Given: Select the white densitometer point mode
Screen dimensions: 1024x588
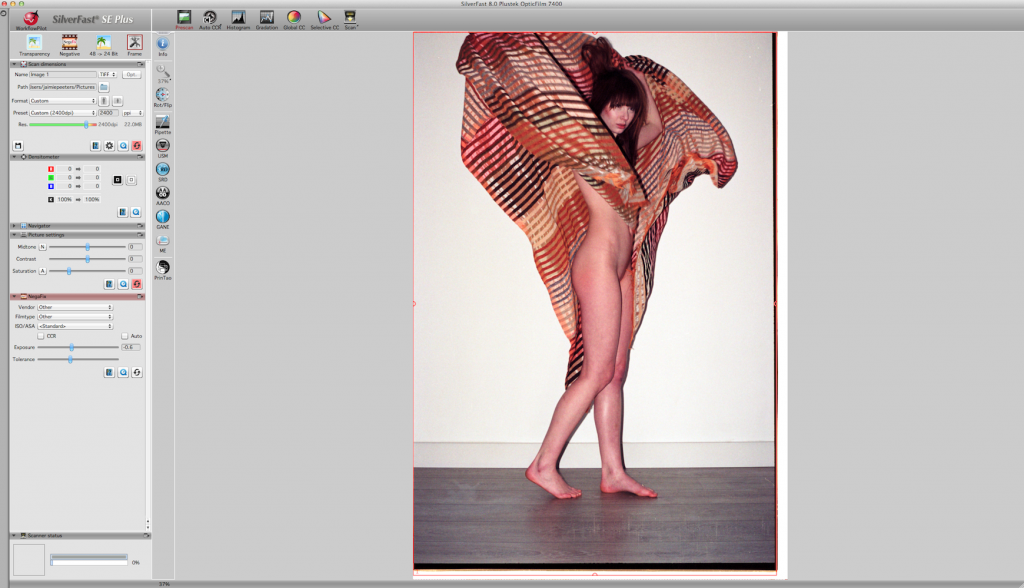Looking at the screenshot, I should pos(131,180).
